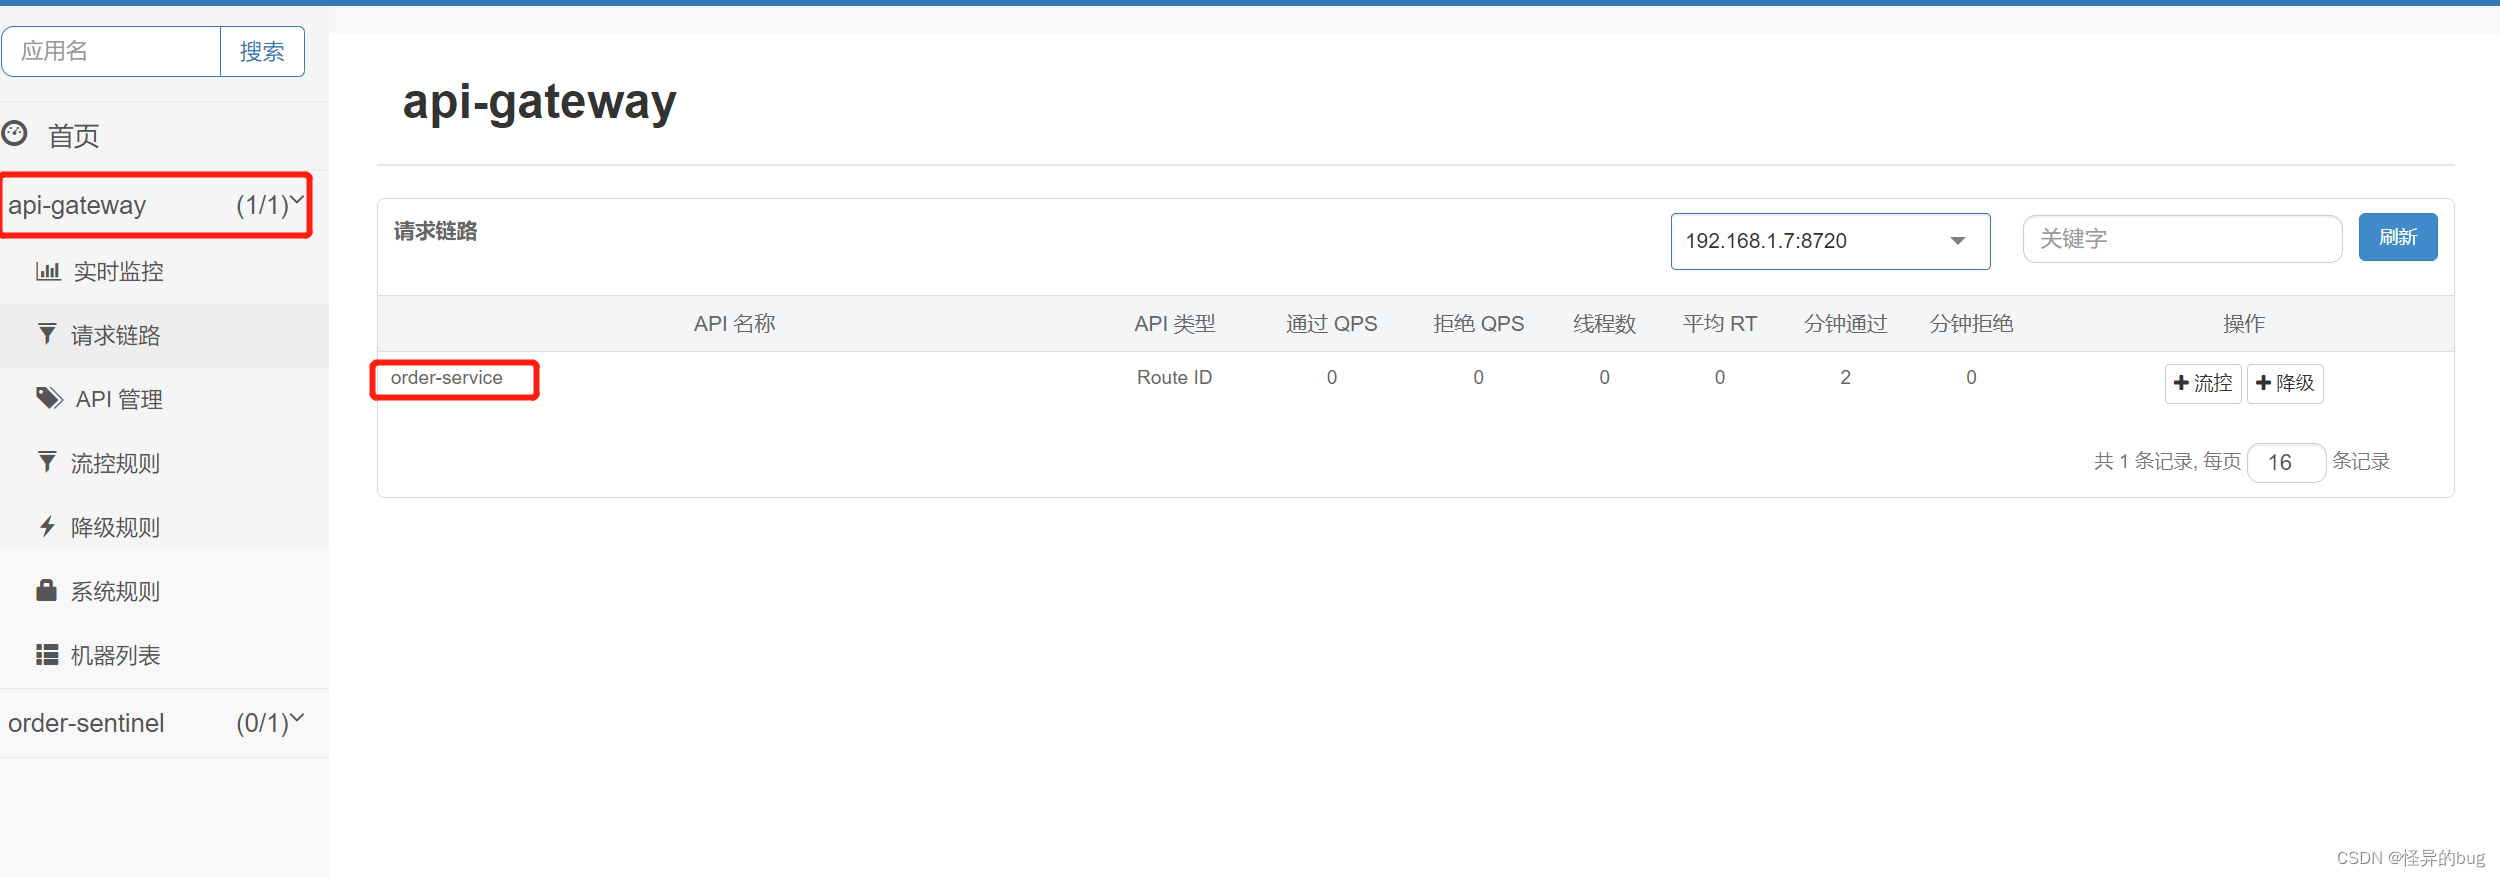Click the API 名称 column header
This screenshot has height=877, width=2500.
(735, 324)
